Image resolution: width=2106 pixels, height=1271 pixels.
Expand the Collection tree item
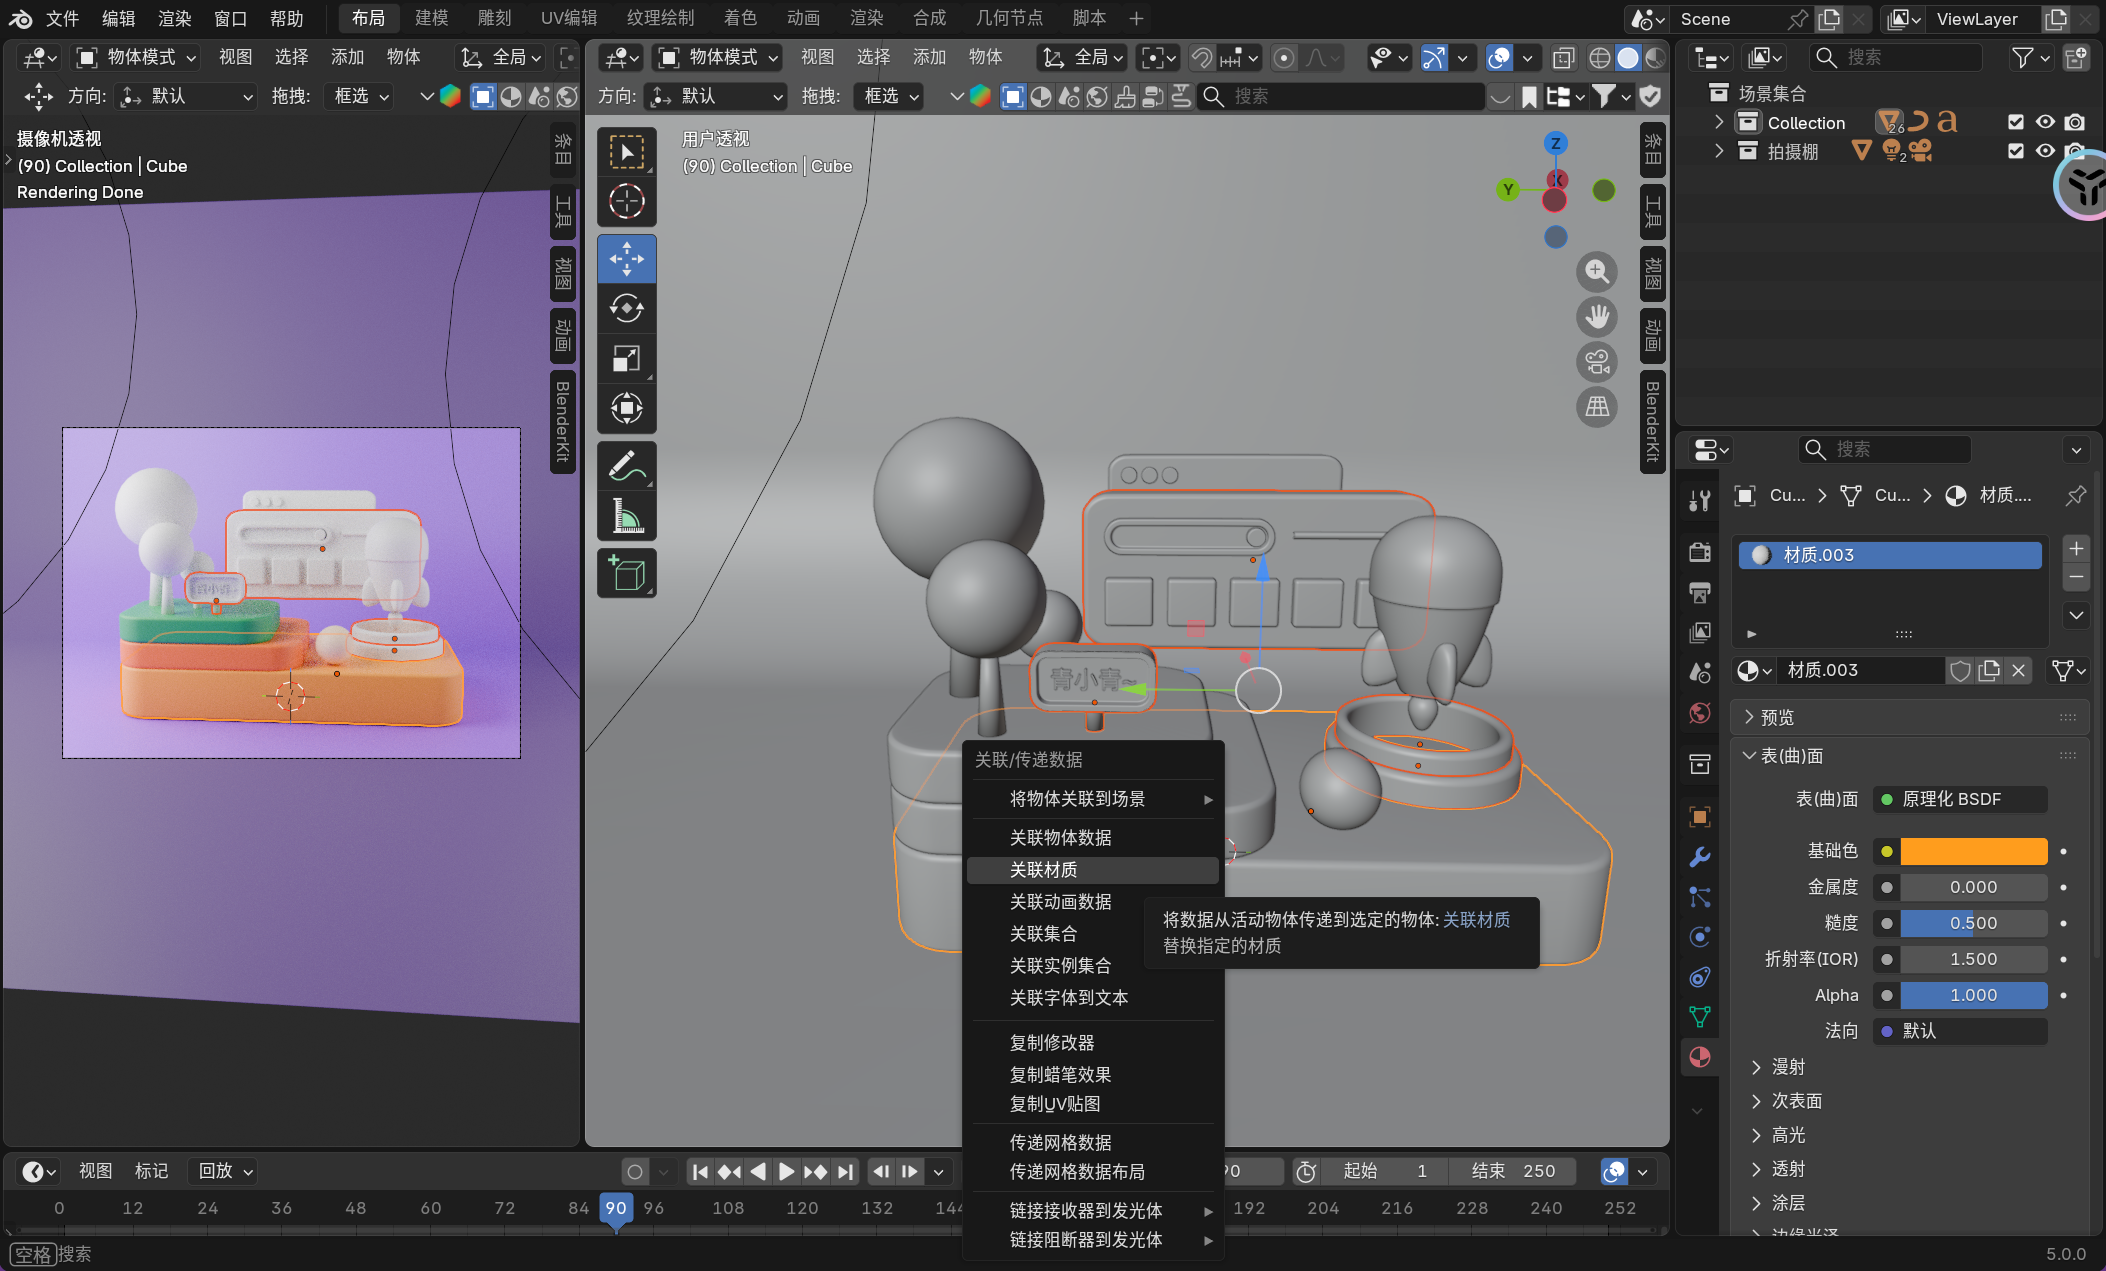pos(1719,122)
